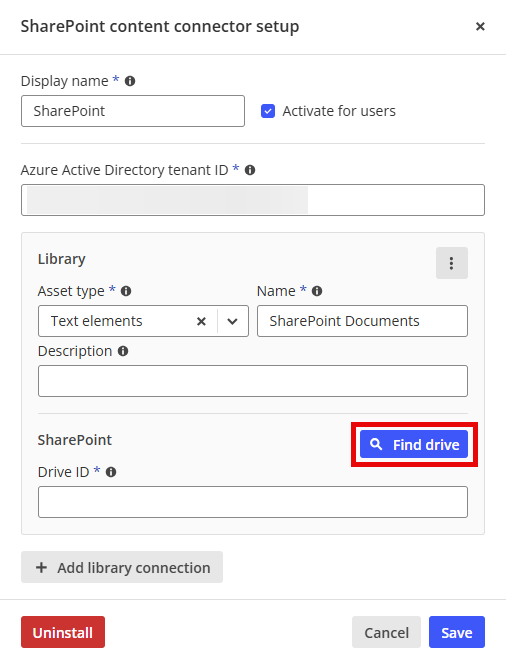Click the red Uninstall button
This screenshot has width=506, height=661.
63,632
